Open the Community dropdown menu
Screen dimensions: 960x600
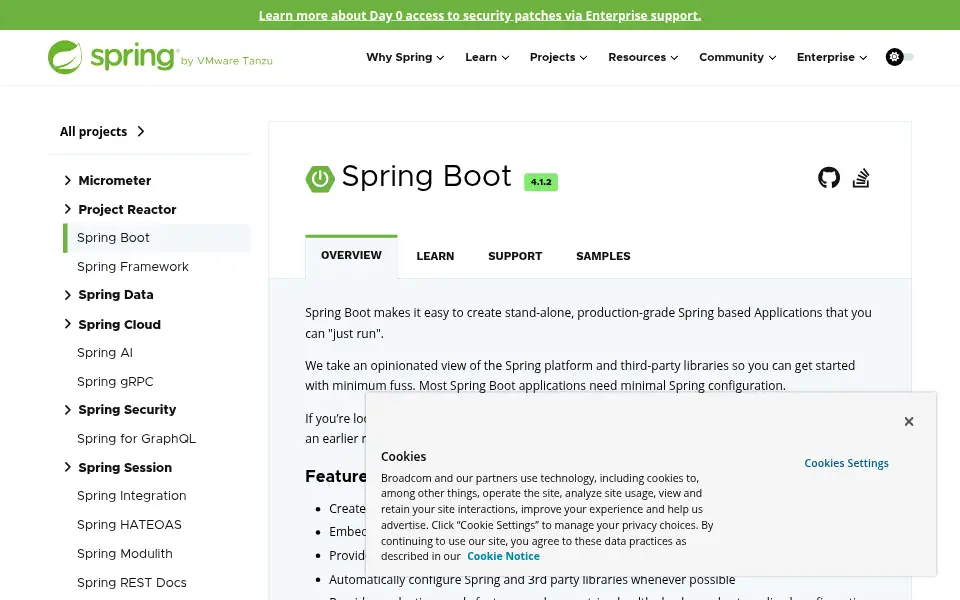coord(738,57)
